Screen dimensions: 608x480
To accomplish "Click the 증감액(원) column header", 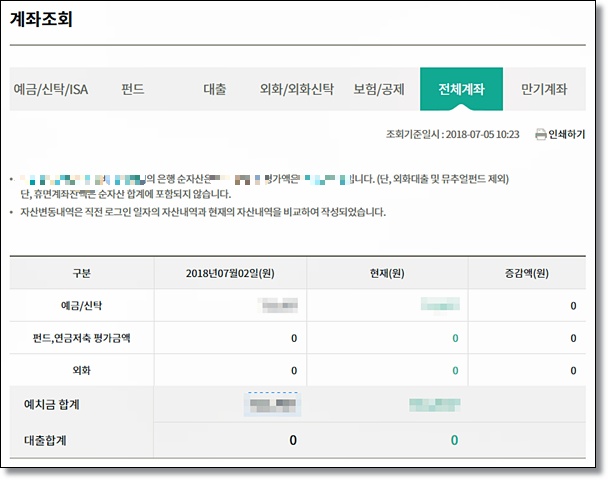I will coord(527,274).
